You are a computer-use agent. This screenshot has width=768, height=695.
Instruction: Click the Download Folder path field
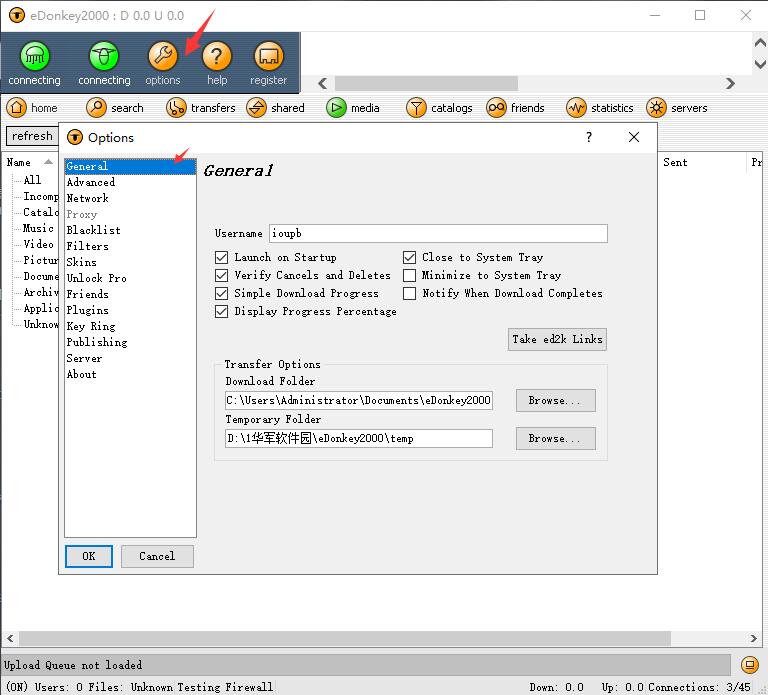(x=359, y=401)
